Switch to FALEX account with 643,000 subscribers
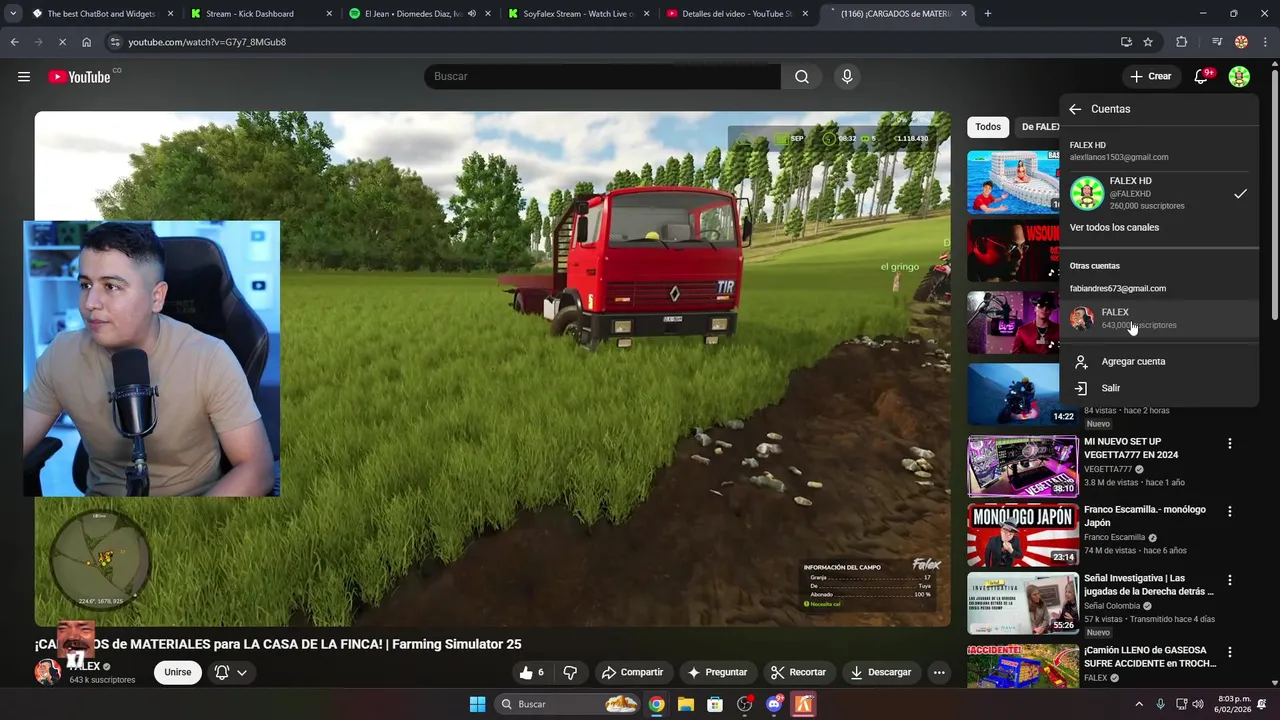This screenshot has height=720, width=1280. click(1159, 319)
